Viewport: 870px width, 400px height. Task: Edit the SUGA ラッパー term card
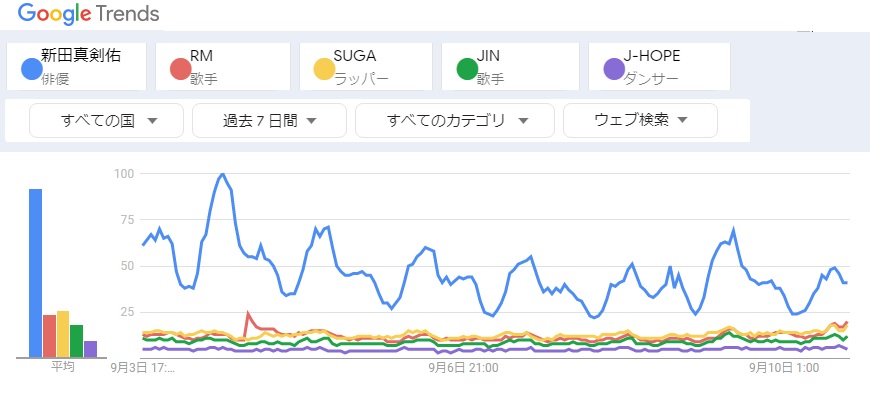368,66
